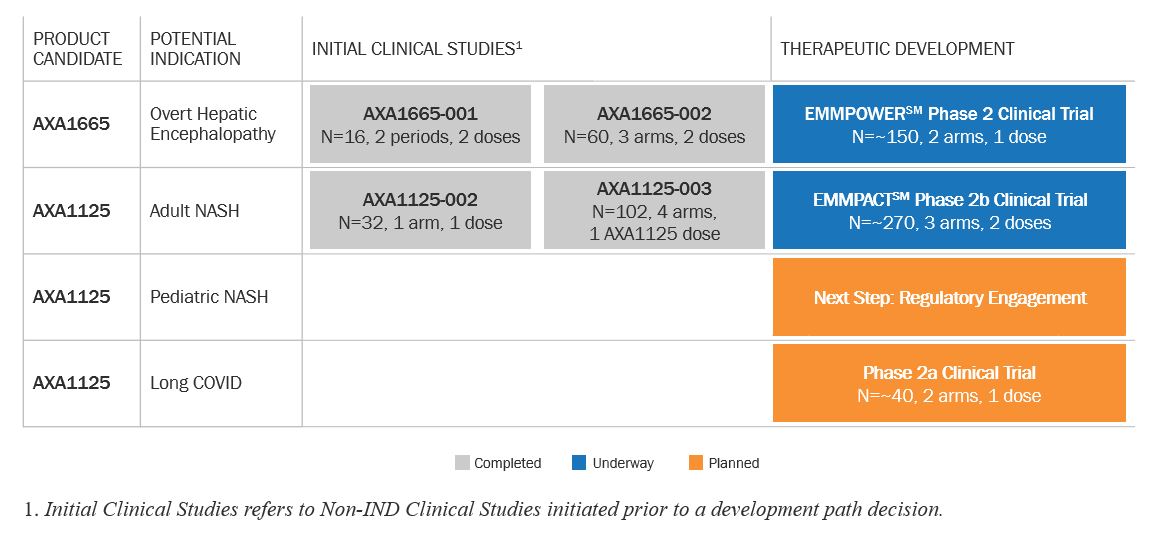Click the gray Completed legend swatch
The height and width of the screenshot is (550, 1171).
pos(462,463)
